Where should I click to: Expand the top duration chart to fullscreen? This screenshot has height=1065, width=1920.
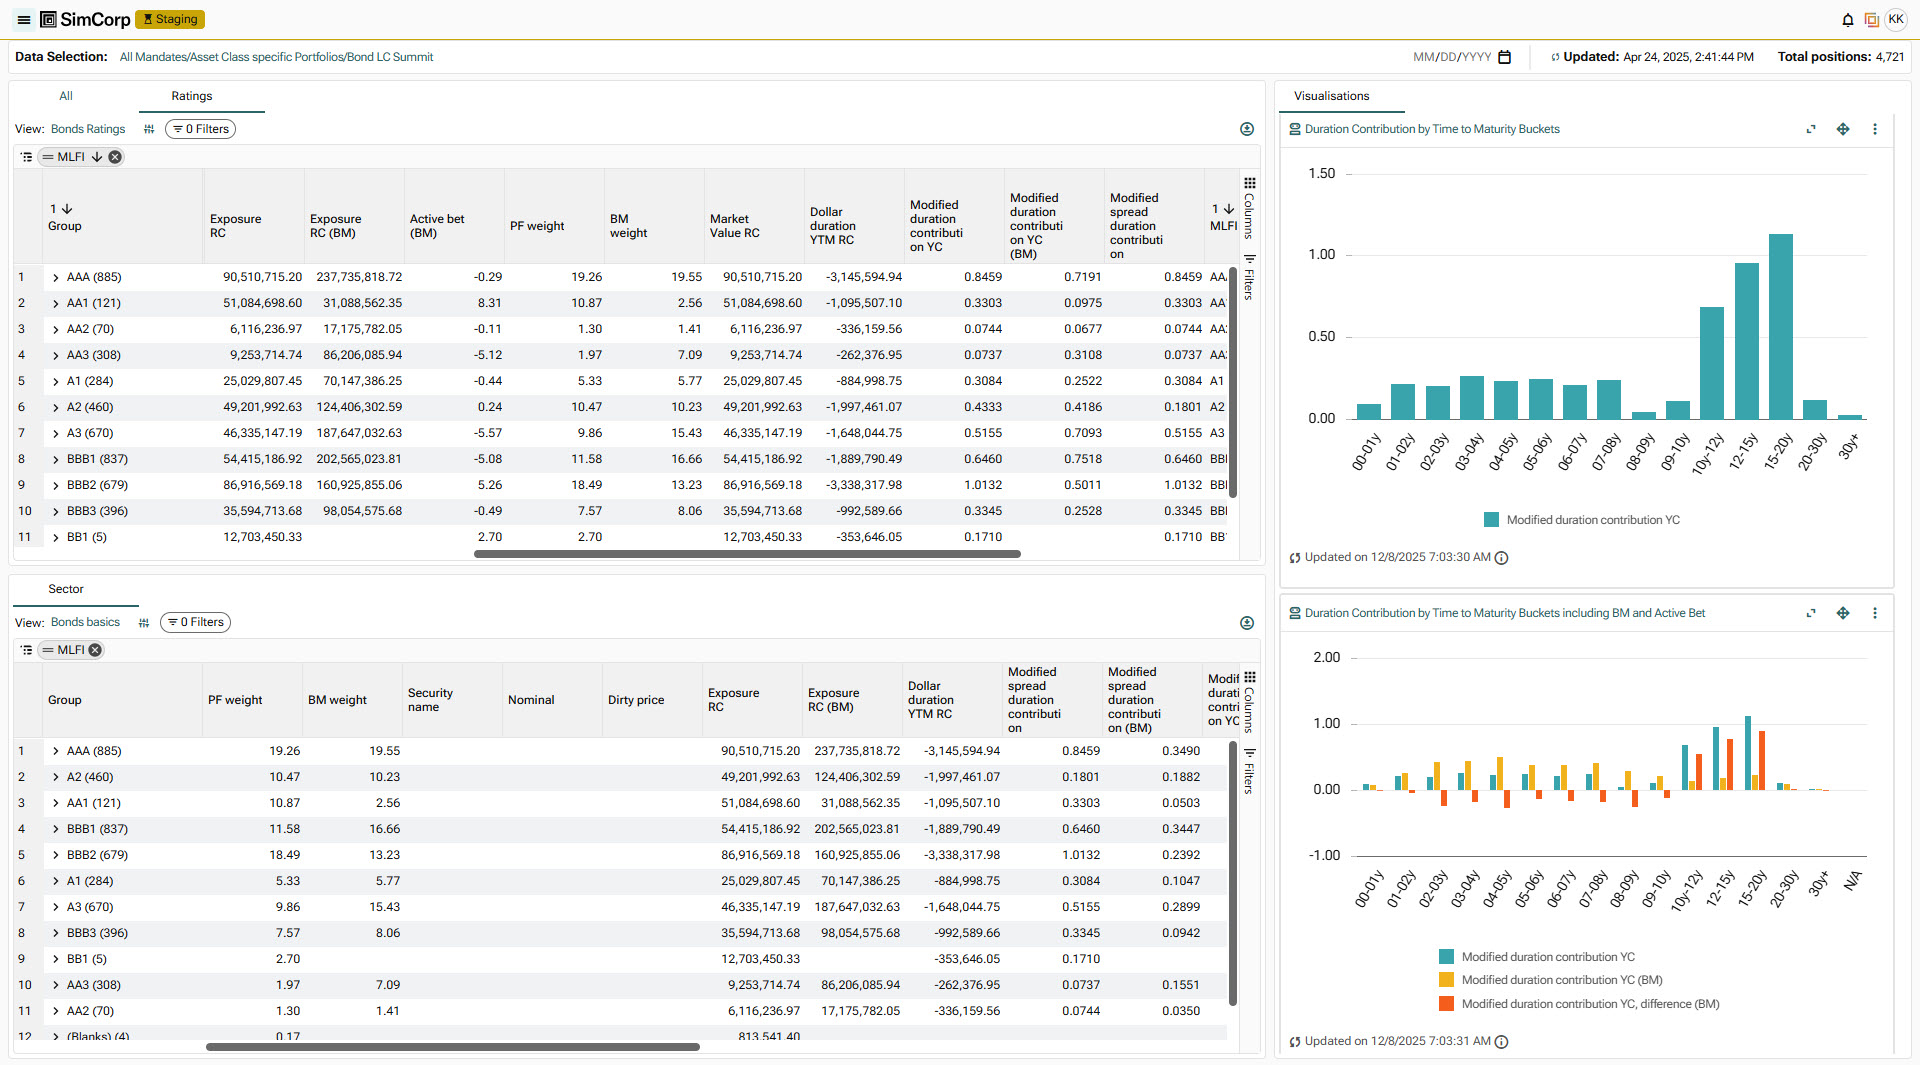pyautogui.click(x=1810, y=129)
